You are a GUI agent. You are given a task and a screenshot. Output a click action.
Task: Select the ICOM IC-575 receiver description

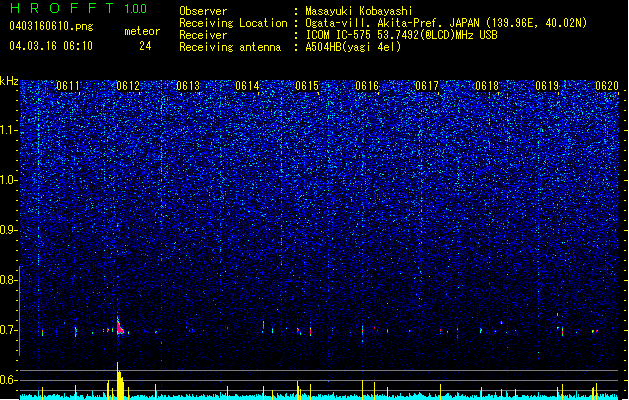pos(401,35)
